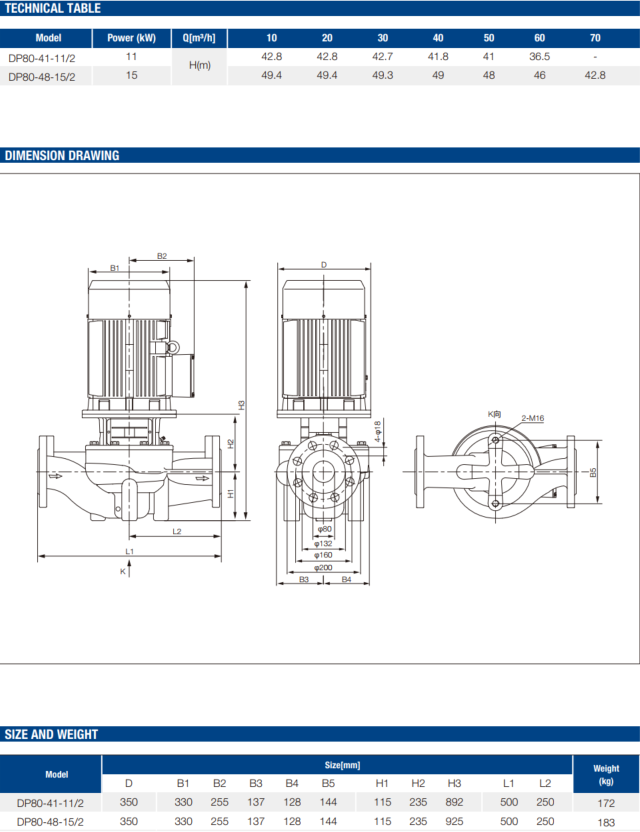640x832 pixels.
Task: Select DP80-48-15/2 in the size table
Action: point(50,821)
